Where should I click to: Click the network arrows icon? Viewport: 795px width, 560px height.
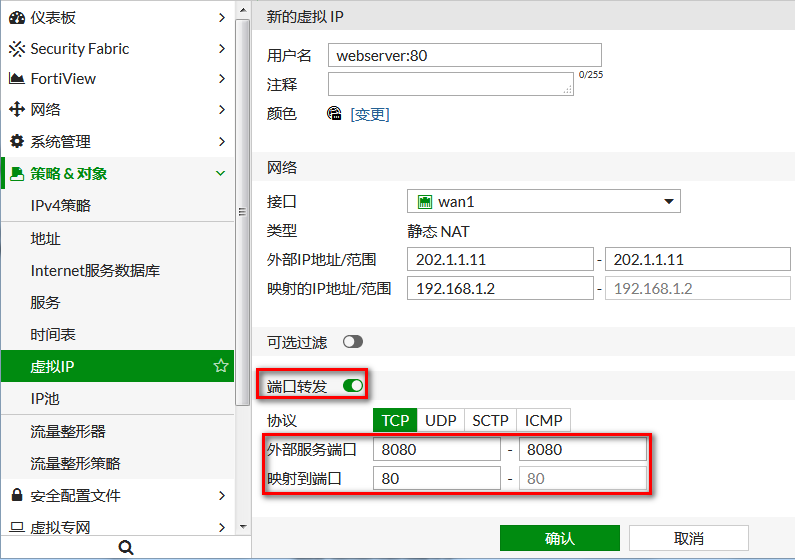click(17, 109)
